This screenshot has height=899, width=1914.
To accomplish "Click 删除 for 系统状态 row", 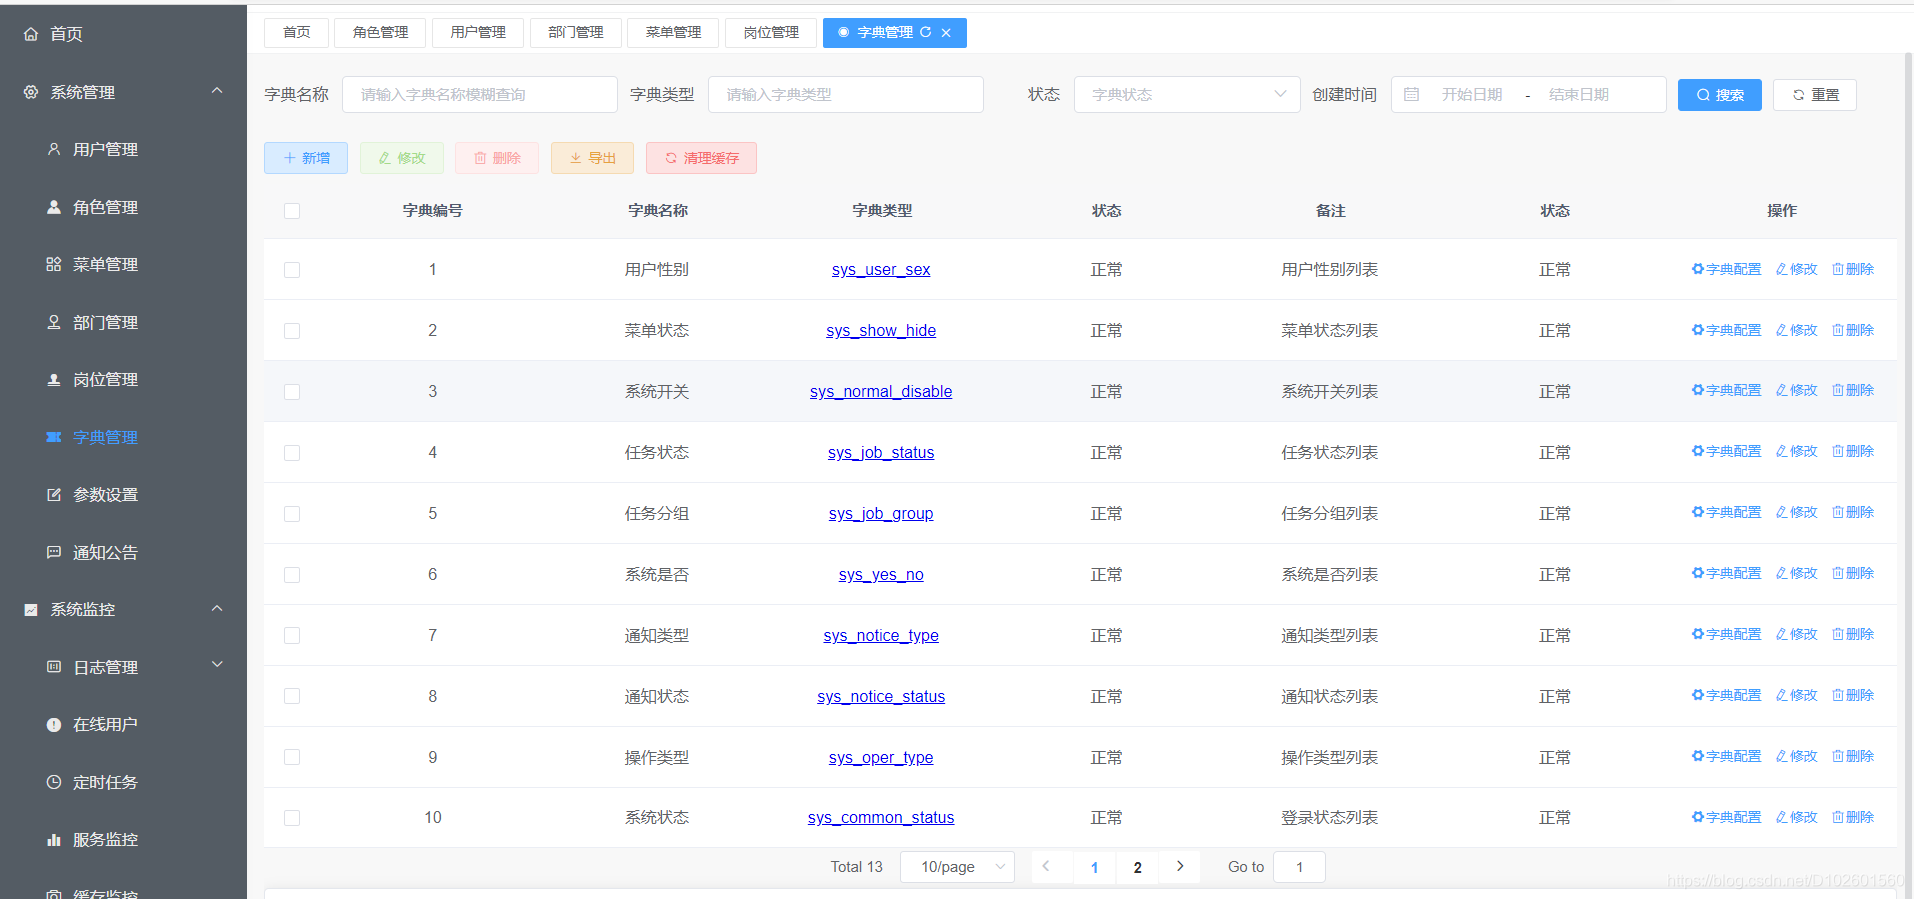I will tap(1853, 817).
